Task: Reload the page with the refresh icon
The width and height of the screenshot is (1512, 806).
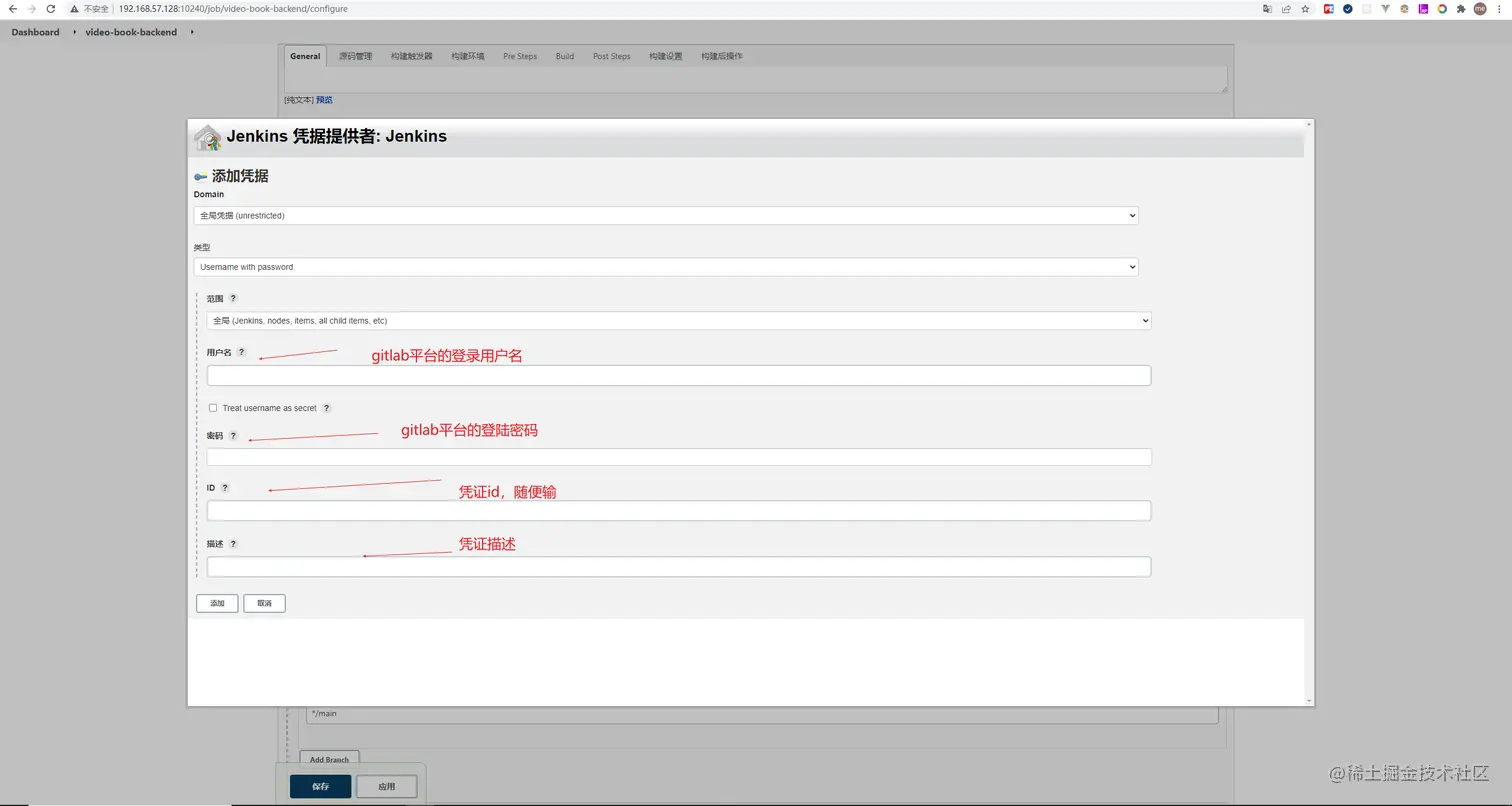Action: click(x=50, y=8)
